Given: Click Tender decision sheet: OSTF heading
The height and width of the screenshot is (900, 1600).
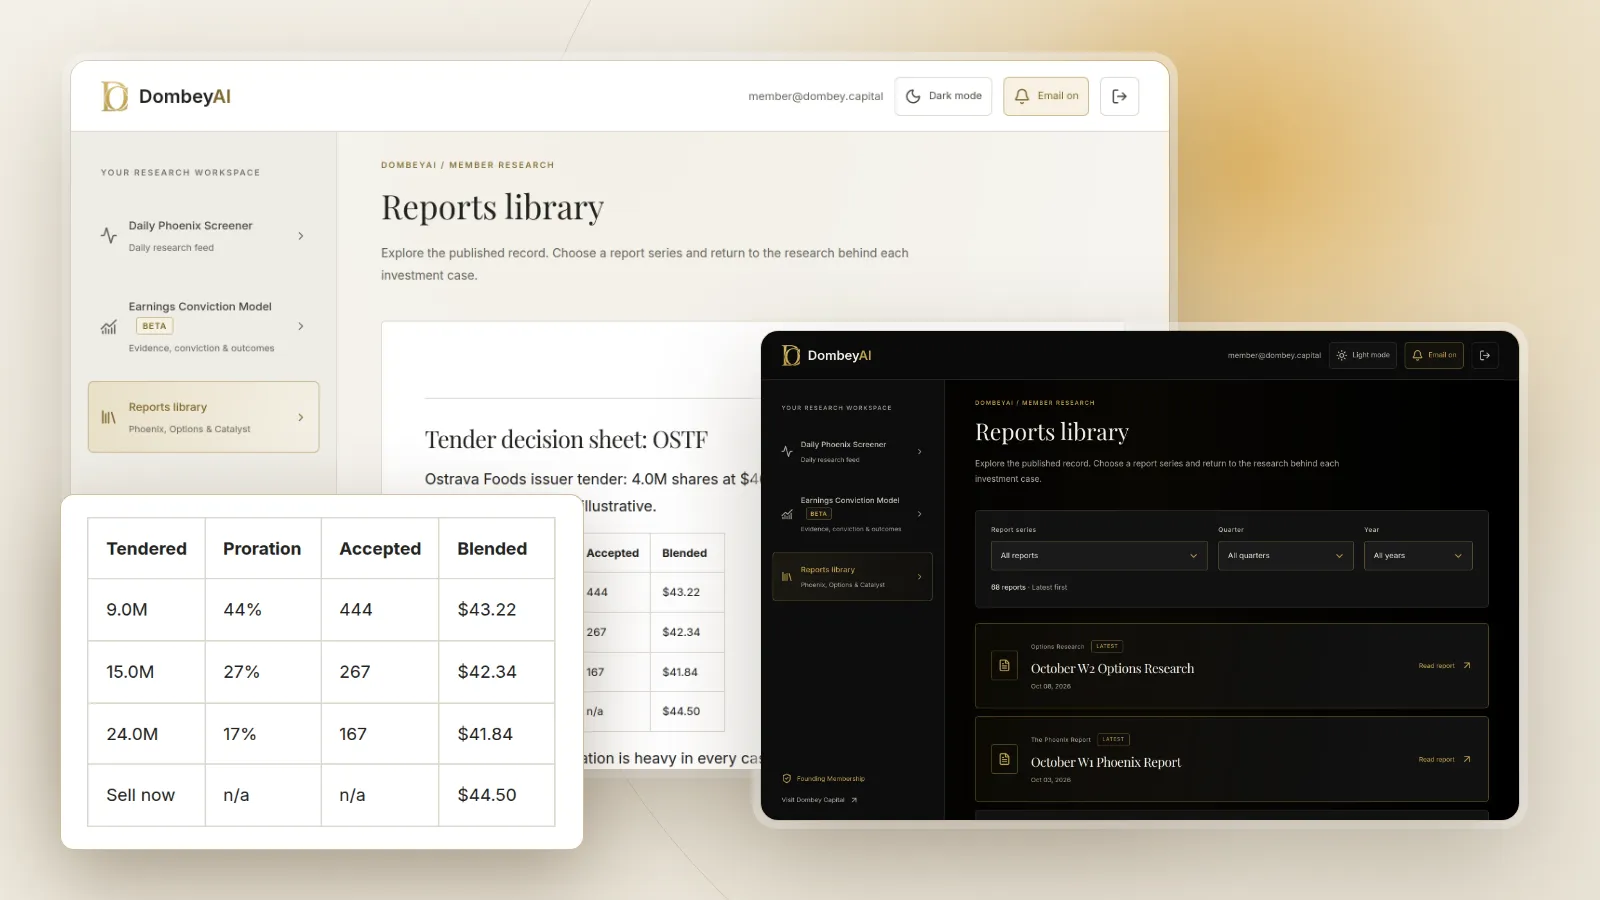Looking at the screenshot, I should tap(566, 440).
